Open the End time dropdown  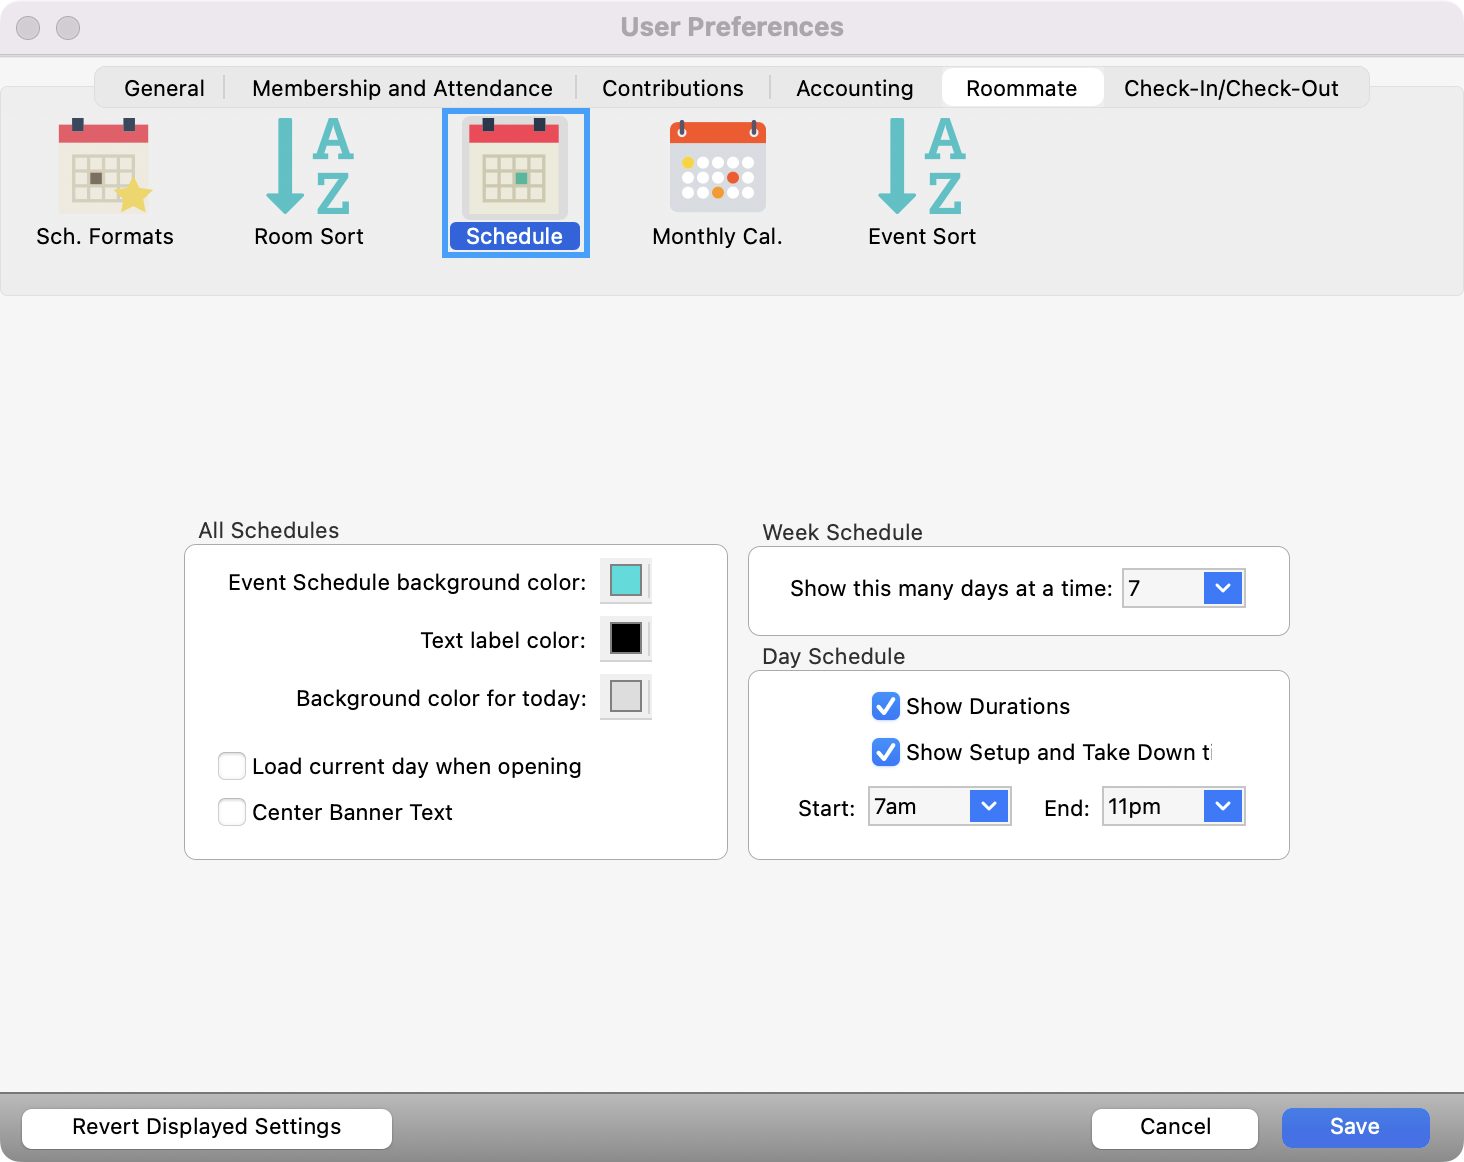[1222, 806]
